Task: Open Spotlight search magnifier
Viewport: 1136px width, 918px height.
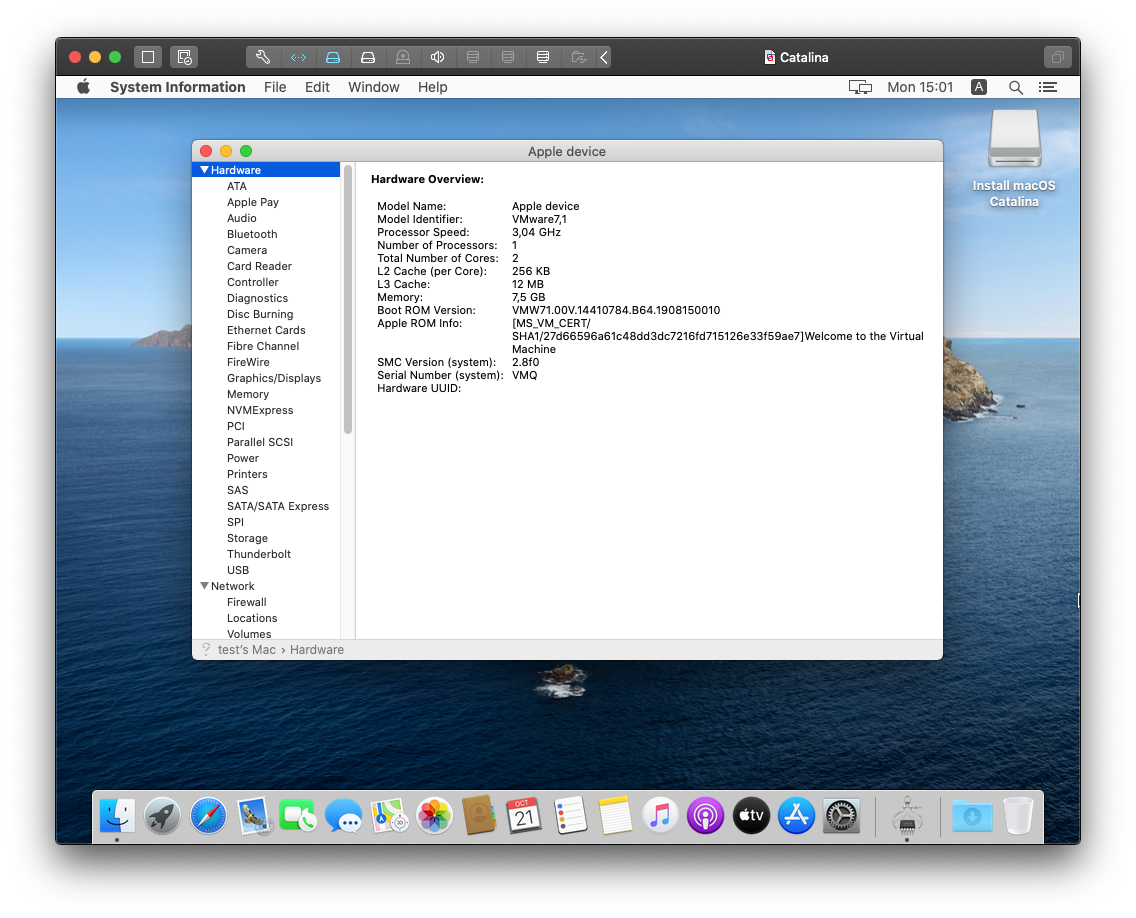Action: tap(1016, 87)
